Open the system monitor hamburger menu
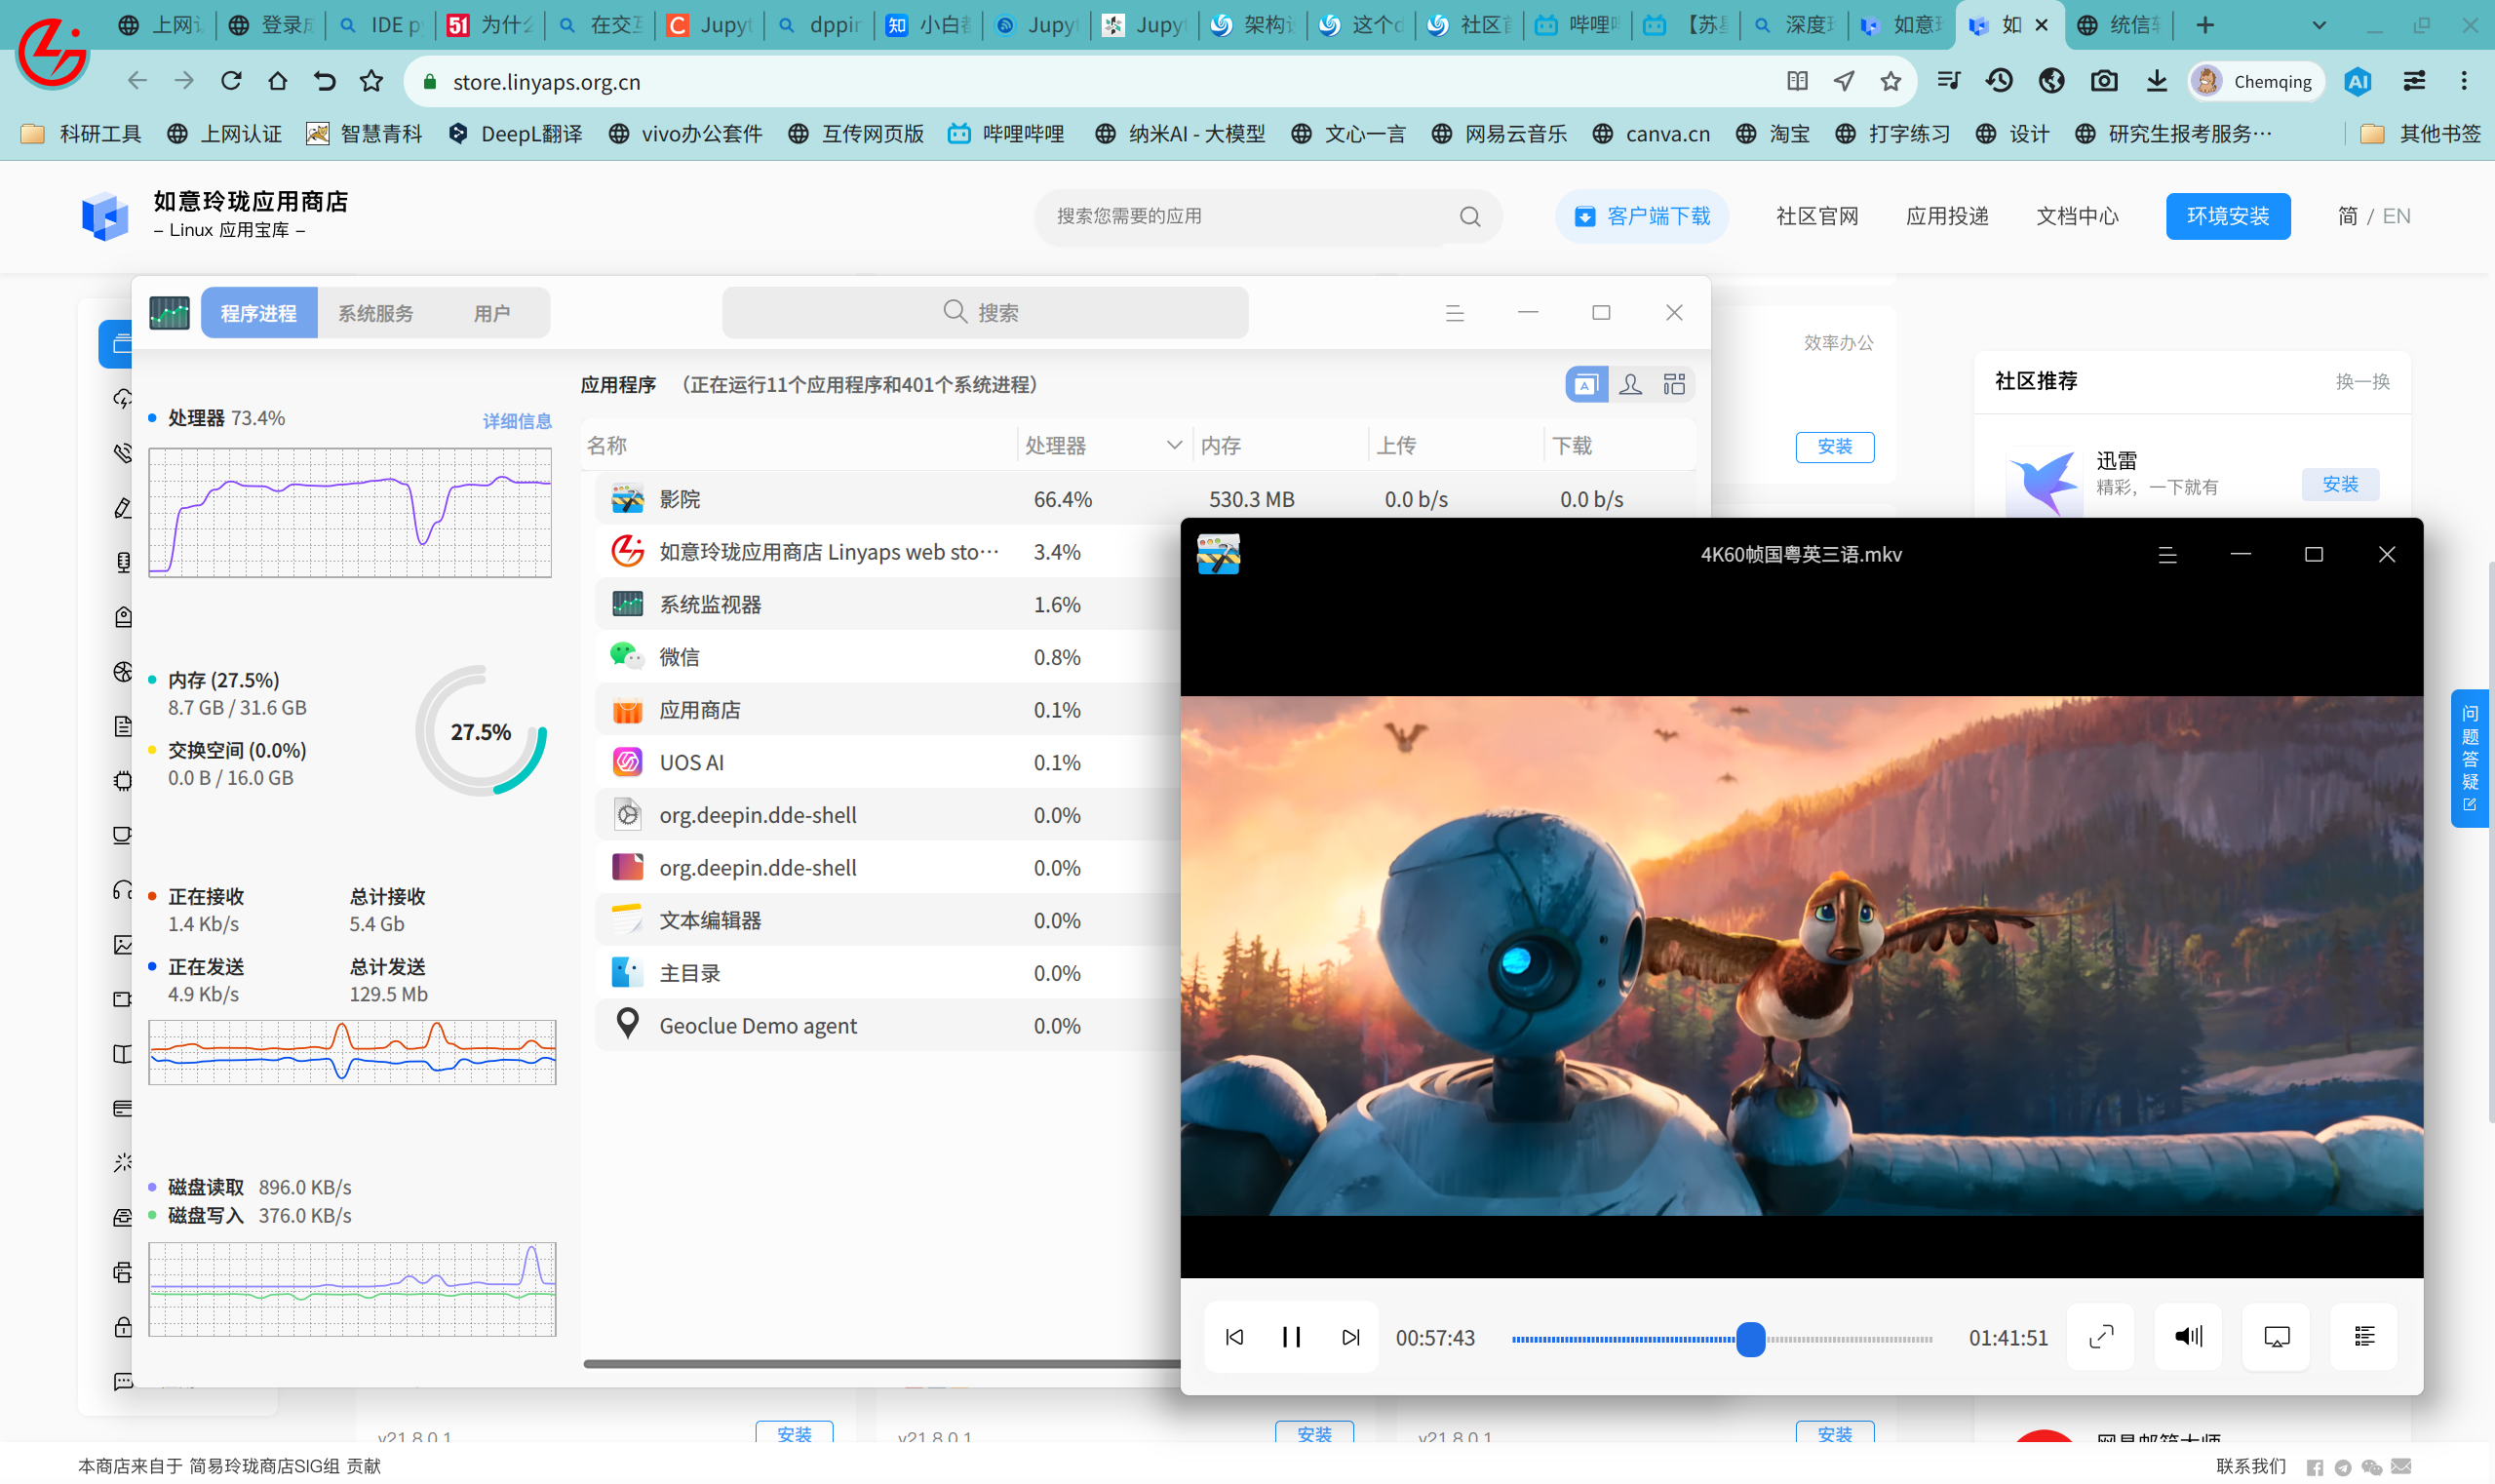 coord(1455,313)
